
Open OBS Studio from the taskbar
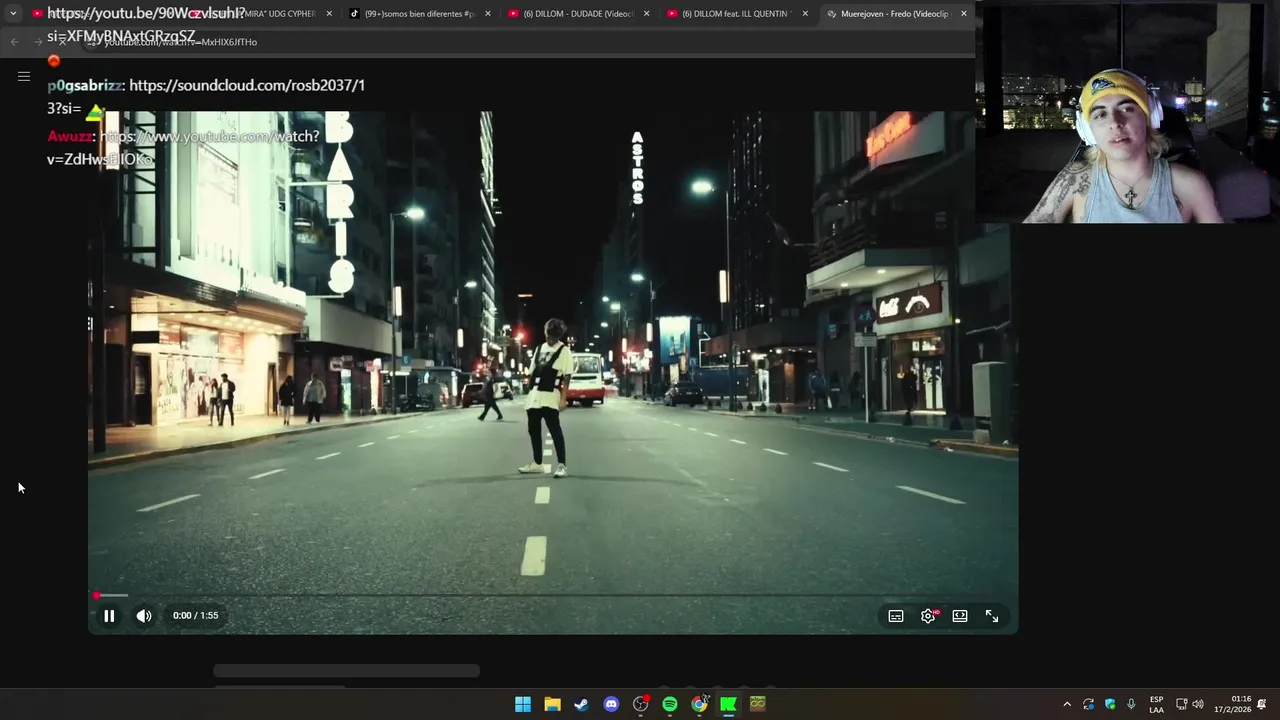point(640,704)
